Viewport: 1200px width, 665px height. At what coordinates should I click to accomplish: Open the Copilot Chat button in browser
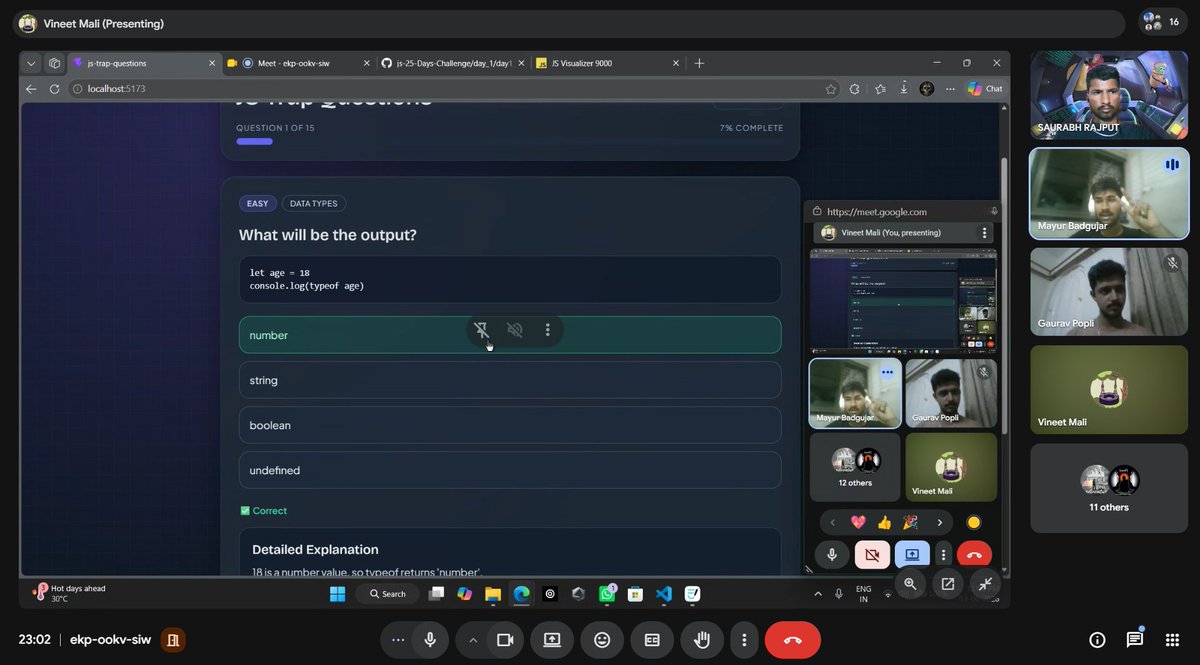(985, 88)
